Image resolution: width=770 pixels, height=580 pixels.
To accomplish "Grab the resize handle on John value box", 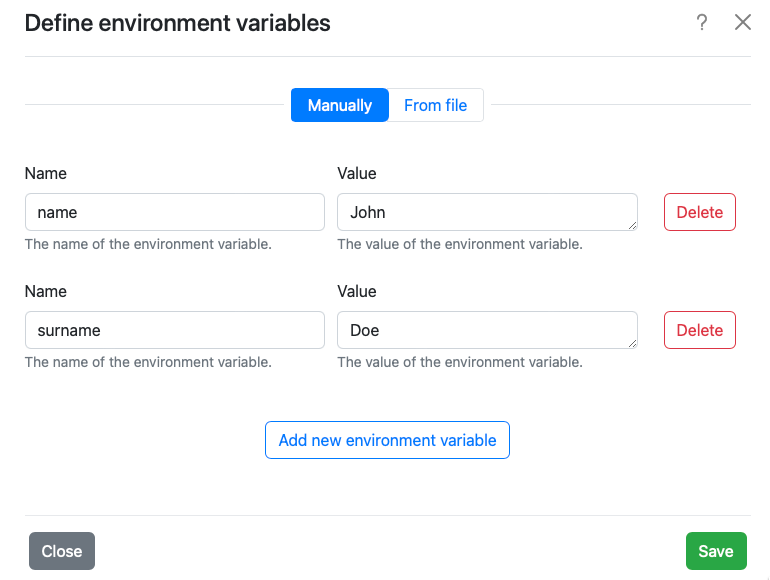I will [x=632, y=226].
